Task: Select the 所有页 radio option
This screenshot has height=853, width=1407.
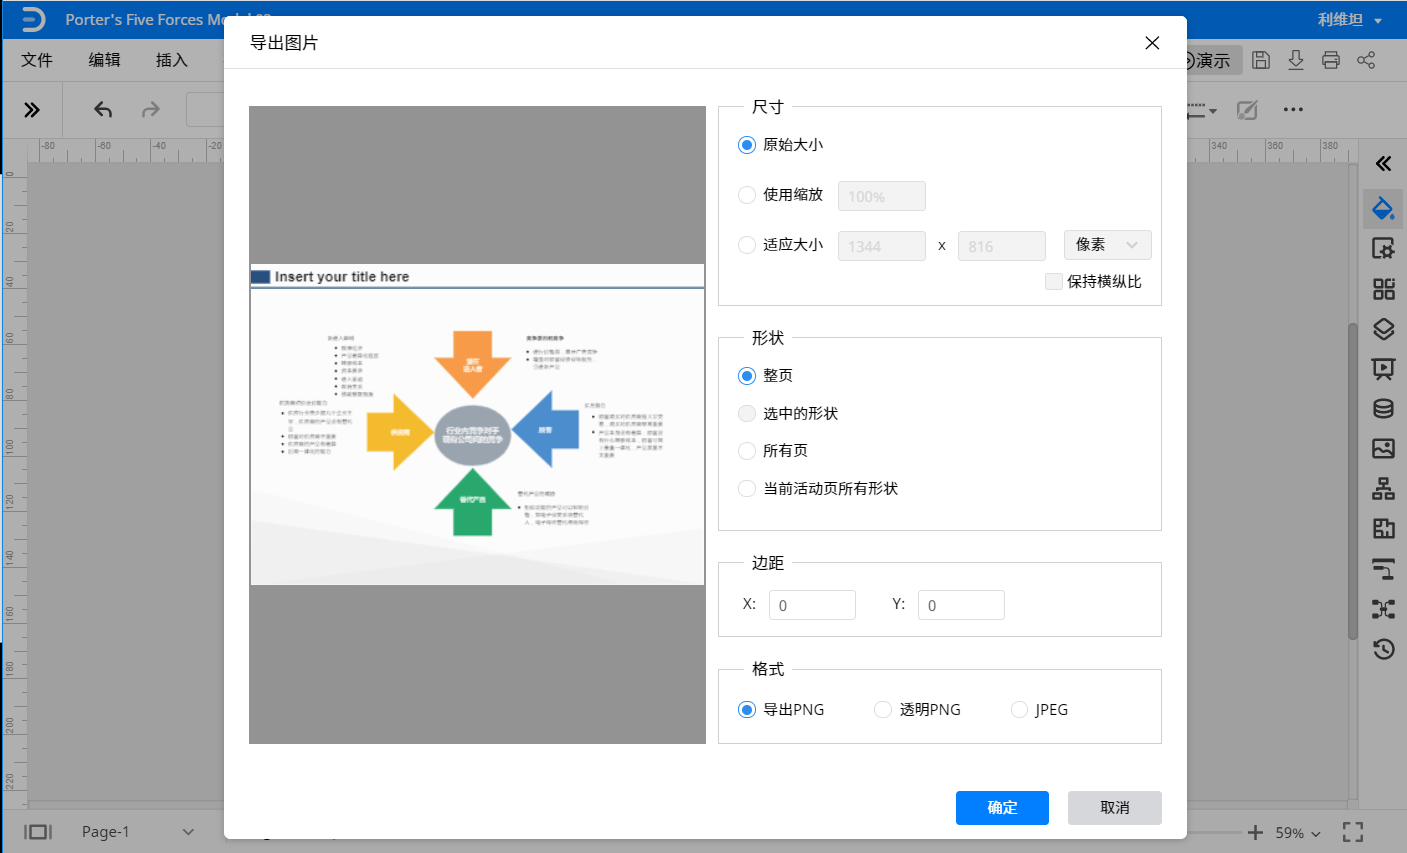Action: tap(747, 451)
